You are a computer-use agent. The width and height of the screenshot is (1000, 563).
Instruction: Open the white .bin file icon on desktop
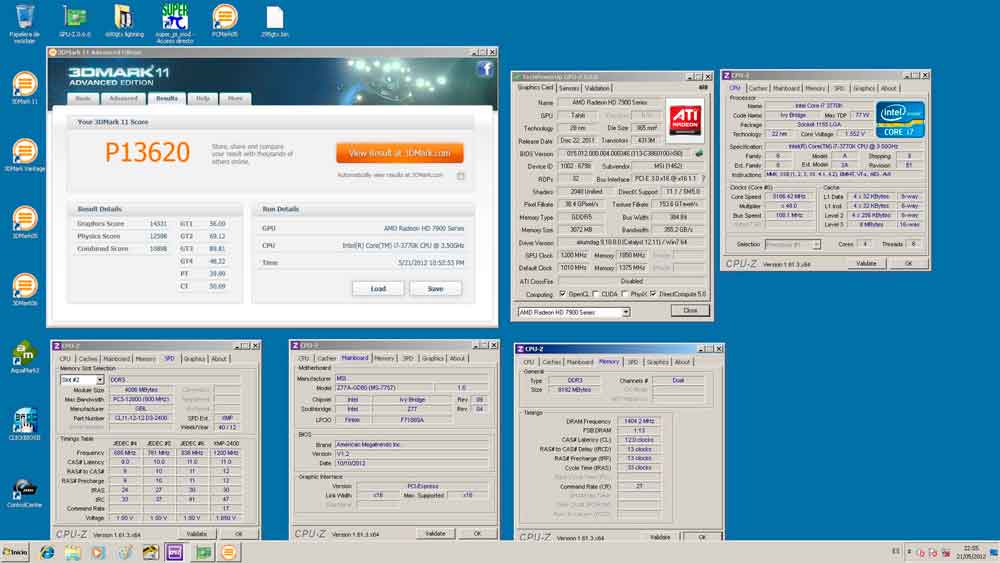[x=275, y=18]
